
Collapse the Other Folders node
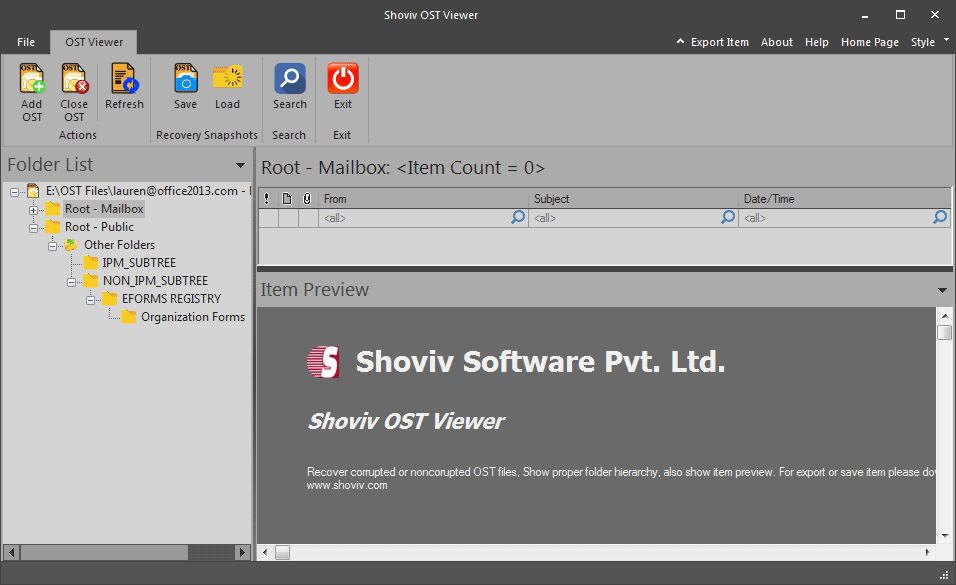pyautogui.click(x=52, y=246)
